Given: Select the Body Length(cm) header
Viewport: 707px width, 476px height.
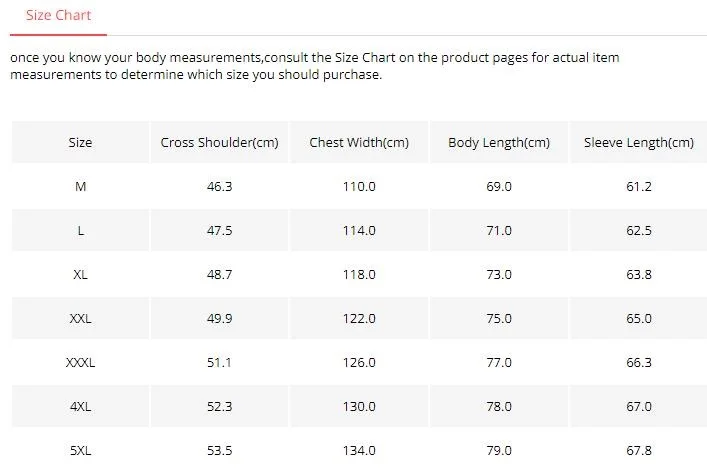Looking at the screenshot, I should pos(499,142).
